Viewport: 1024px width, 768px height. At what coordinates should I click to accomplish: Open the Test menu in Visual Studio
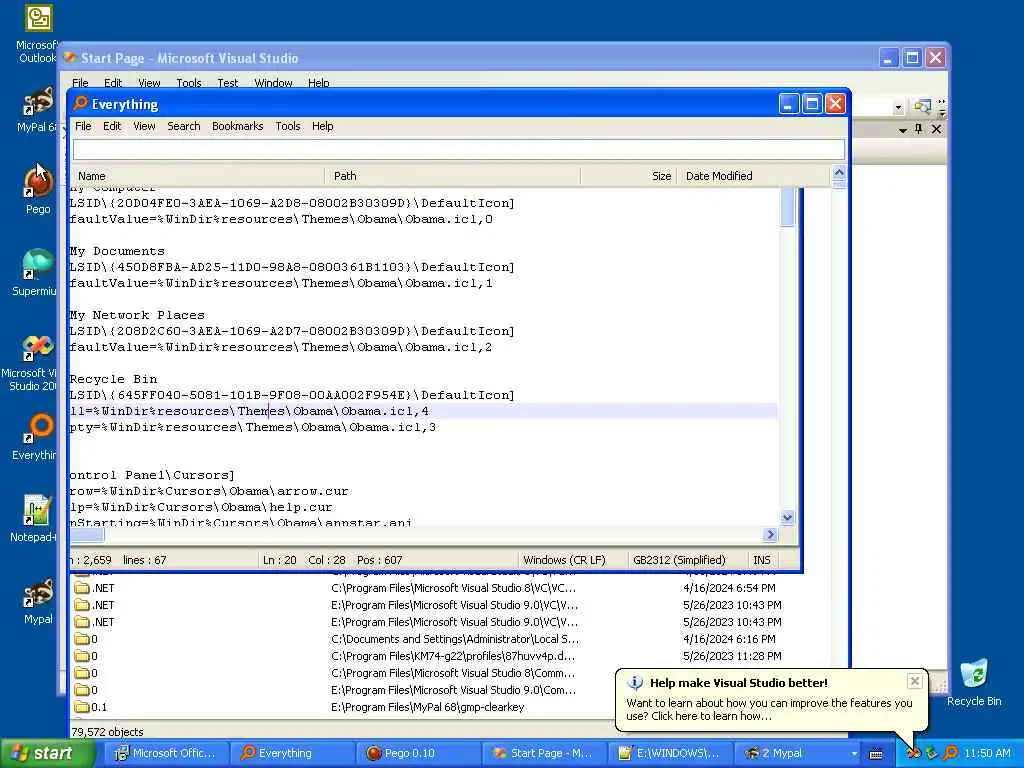227,83
